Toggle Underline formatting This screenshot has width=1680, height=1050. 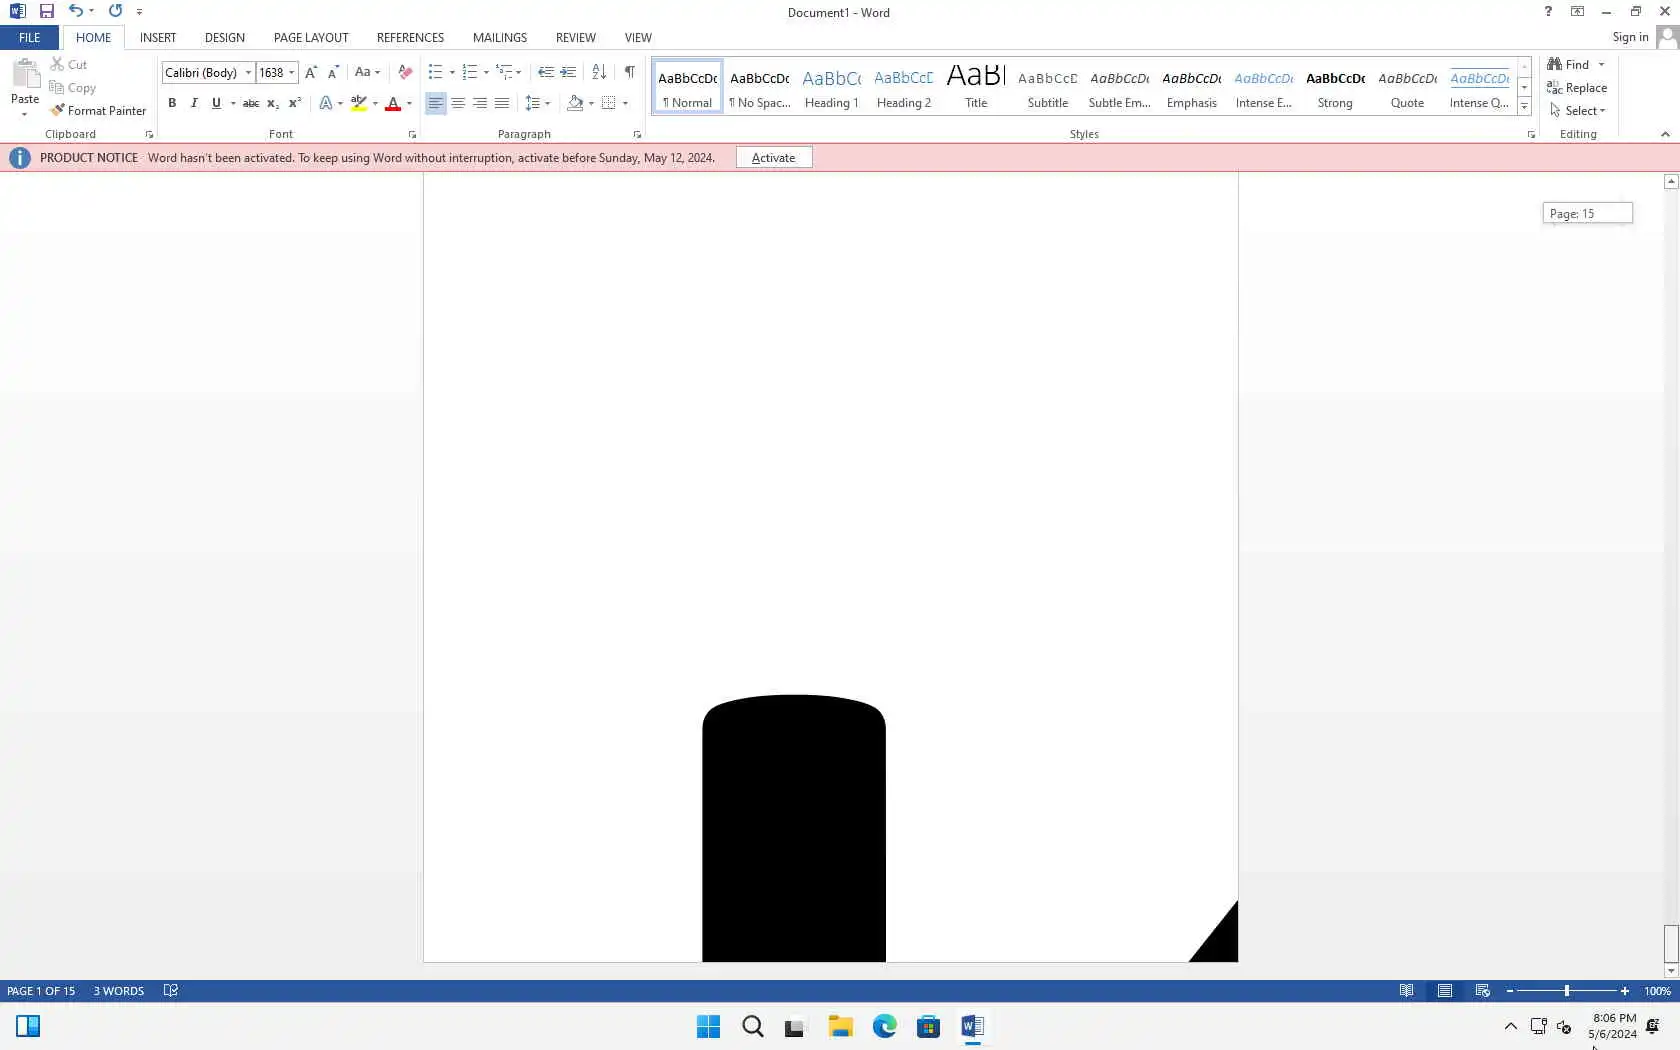pyautogui.click(x=216, y=103)
